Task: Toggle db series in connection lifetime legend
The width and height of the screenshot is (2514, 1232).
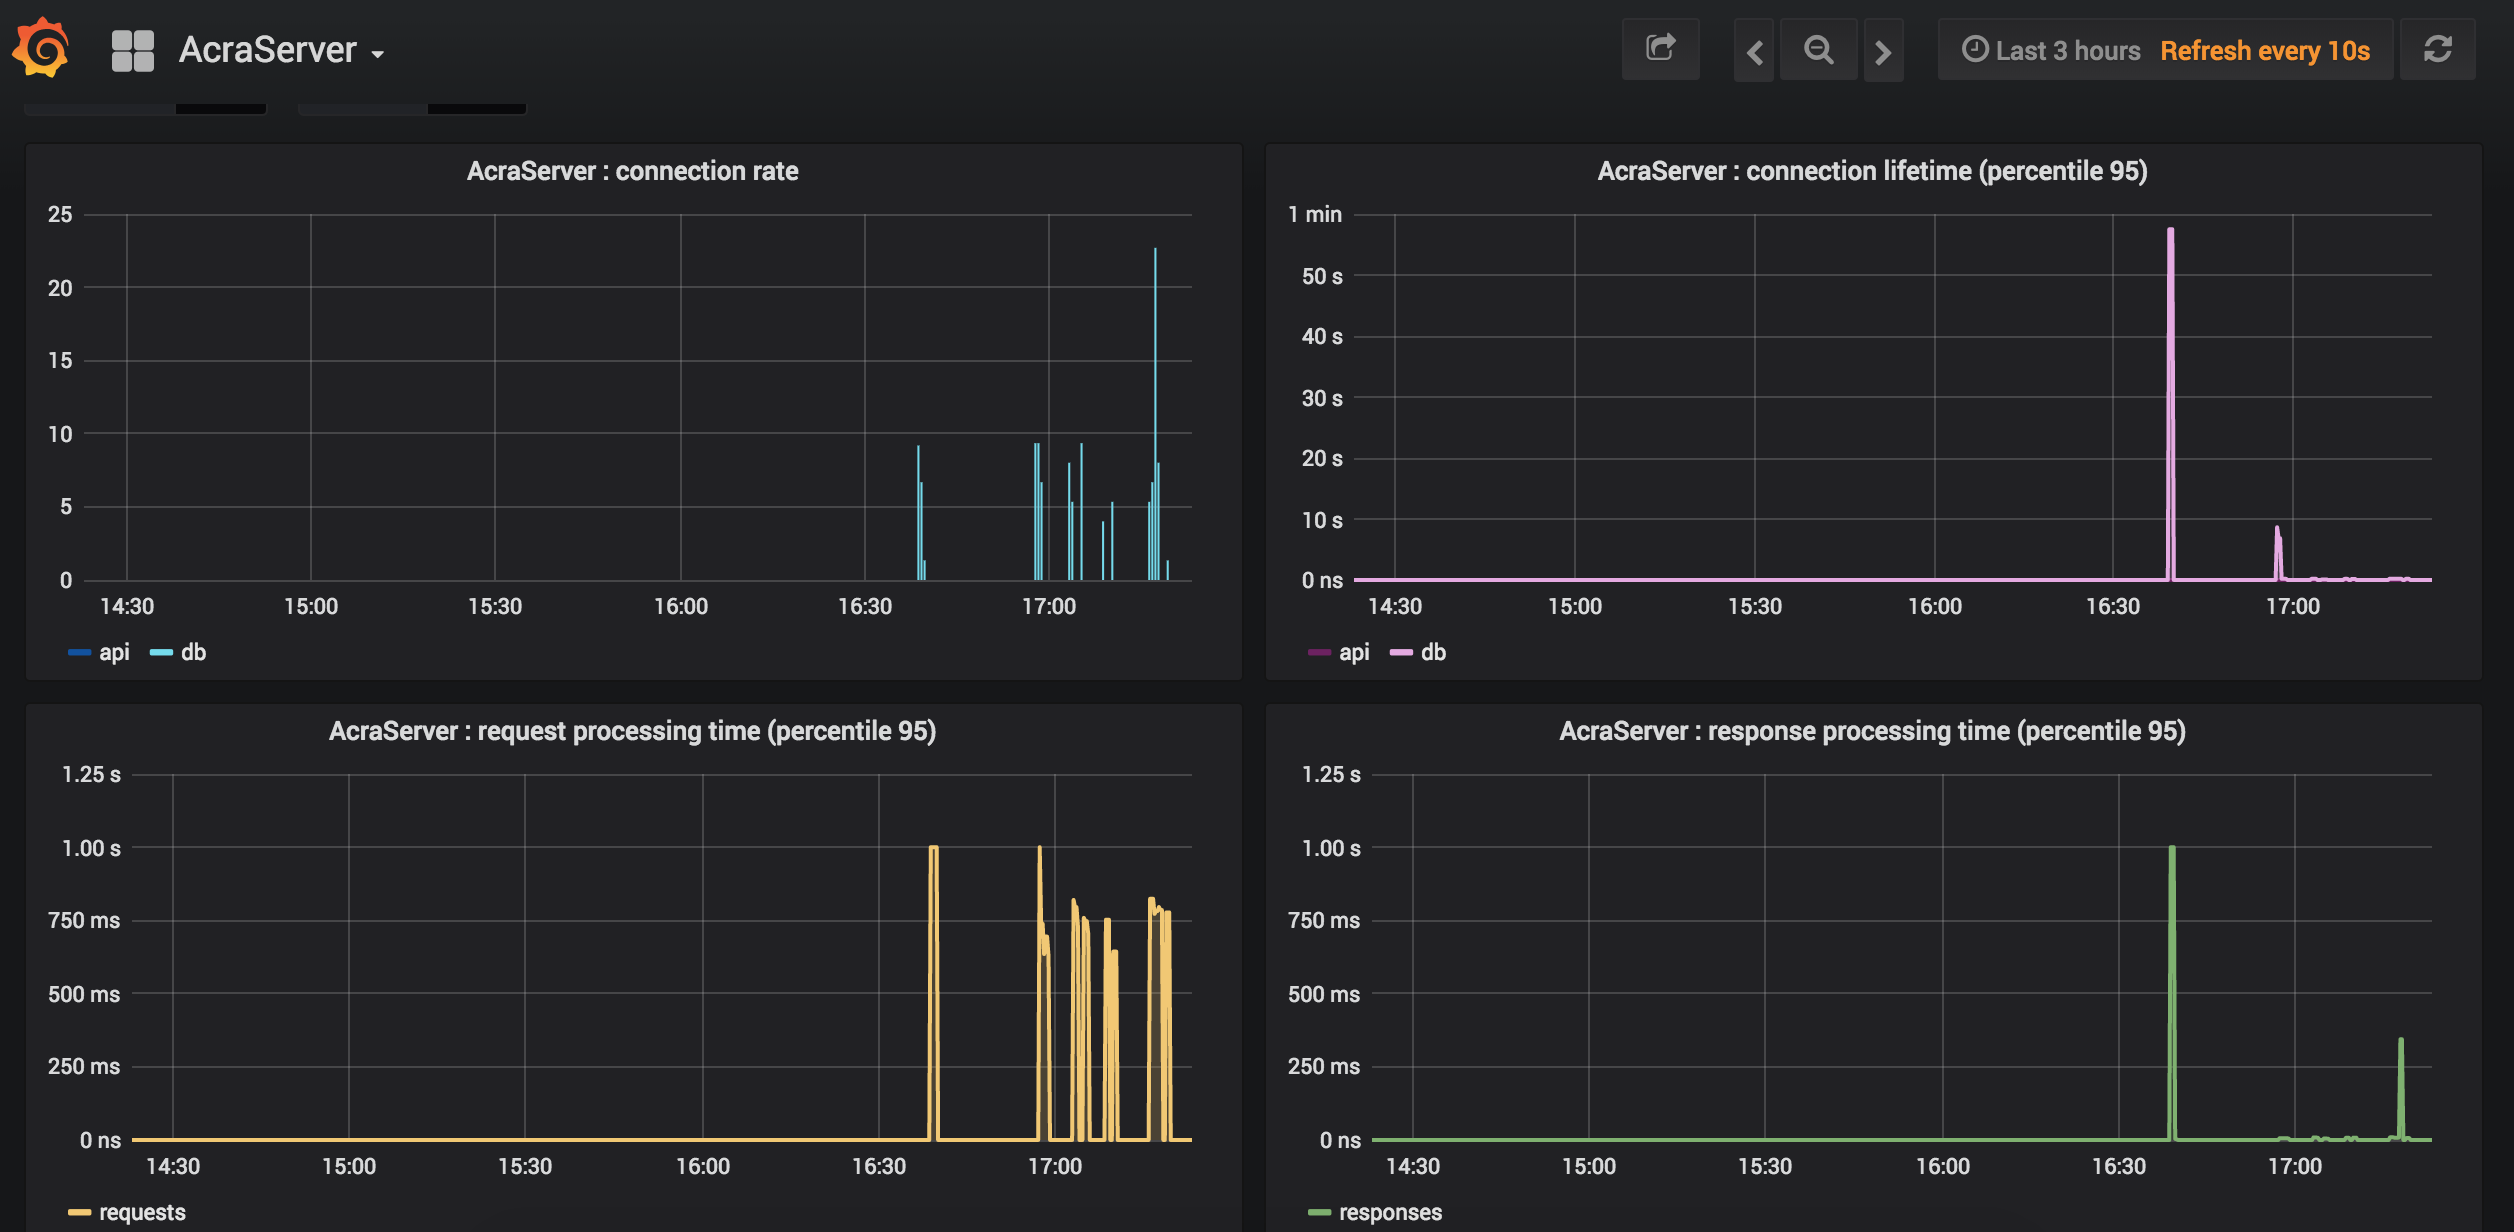Action: tap(1432, 653)
